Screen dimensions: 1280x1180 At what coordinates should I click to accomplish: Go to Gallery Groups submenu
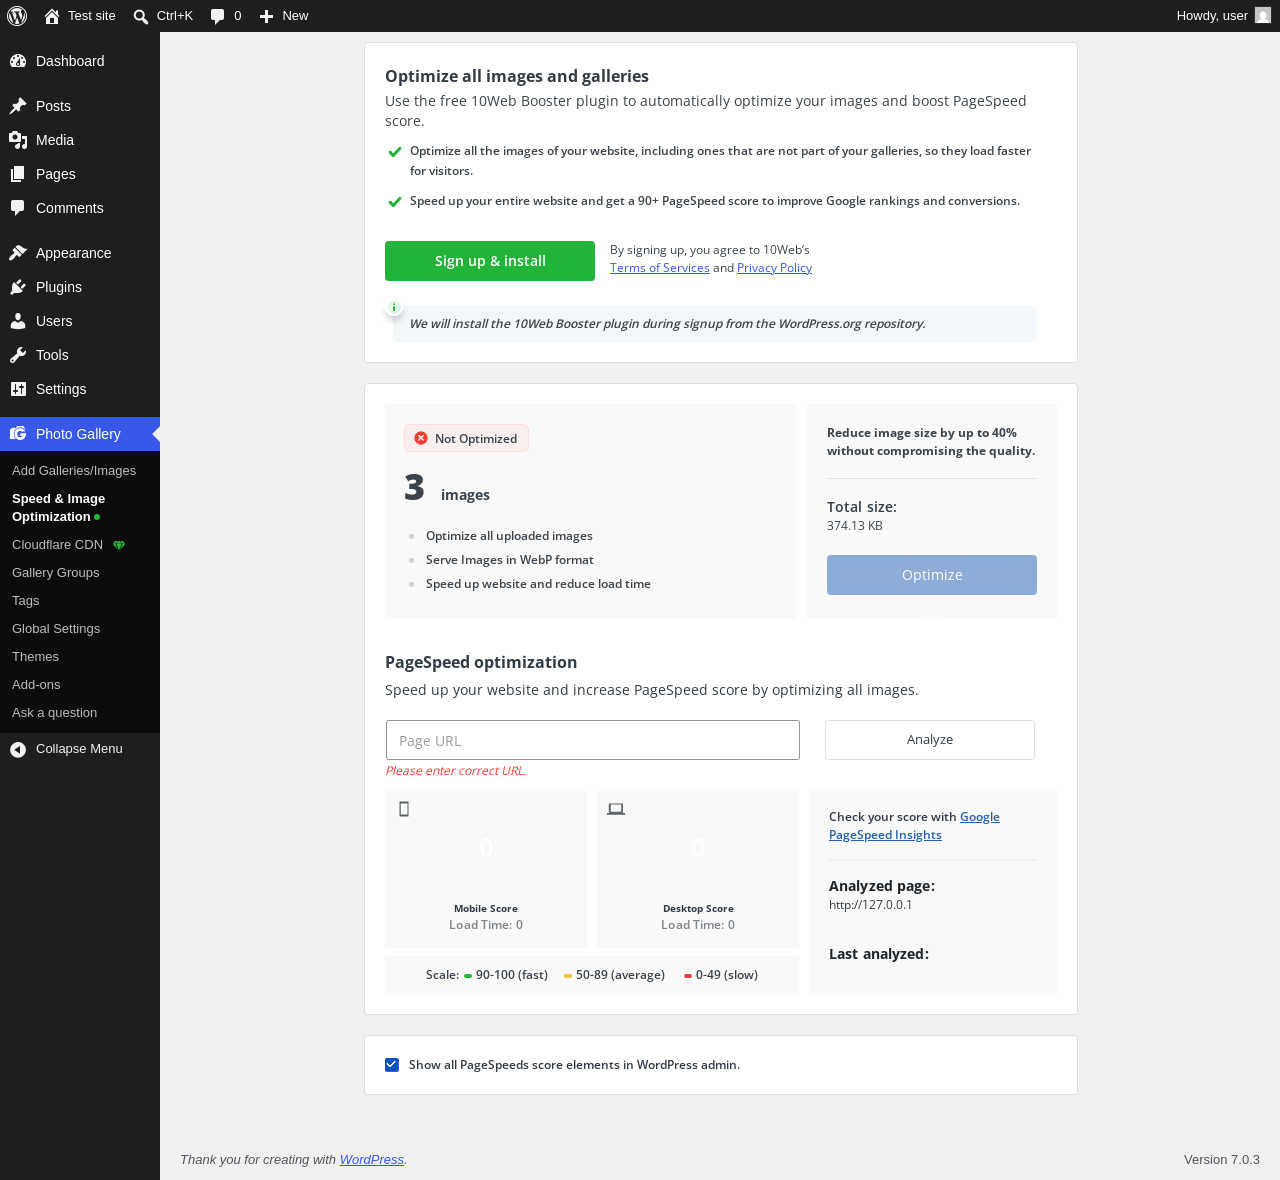coord(55,573)
